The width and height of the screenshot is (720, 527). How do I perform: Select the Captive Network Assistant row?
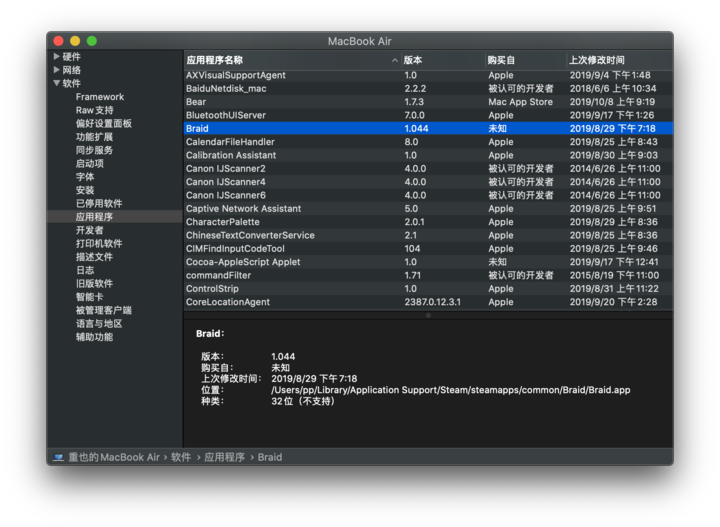[428, 208]
